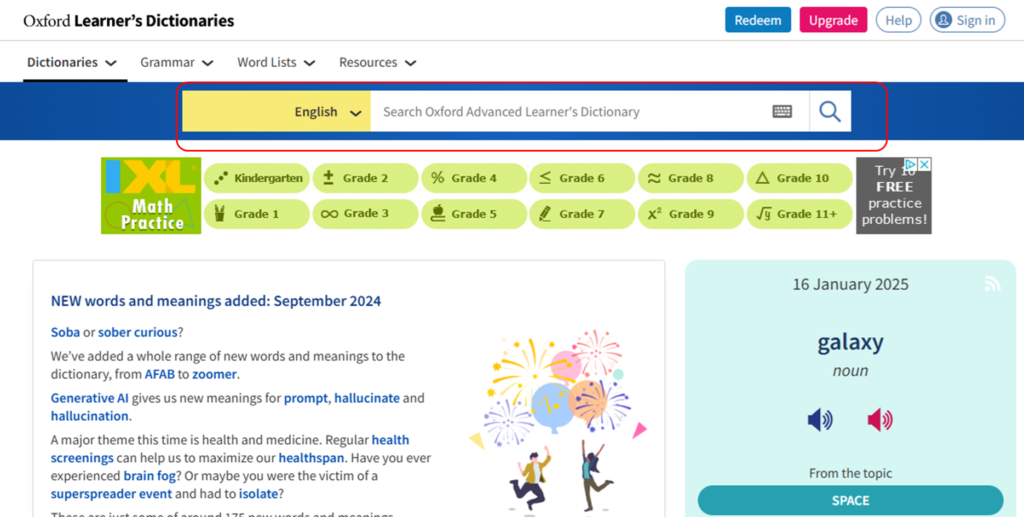Open the healthspan word link

pyautogui.click(x=312, y=458)
